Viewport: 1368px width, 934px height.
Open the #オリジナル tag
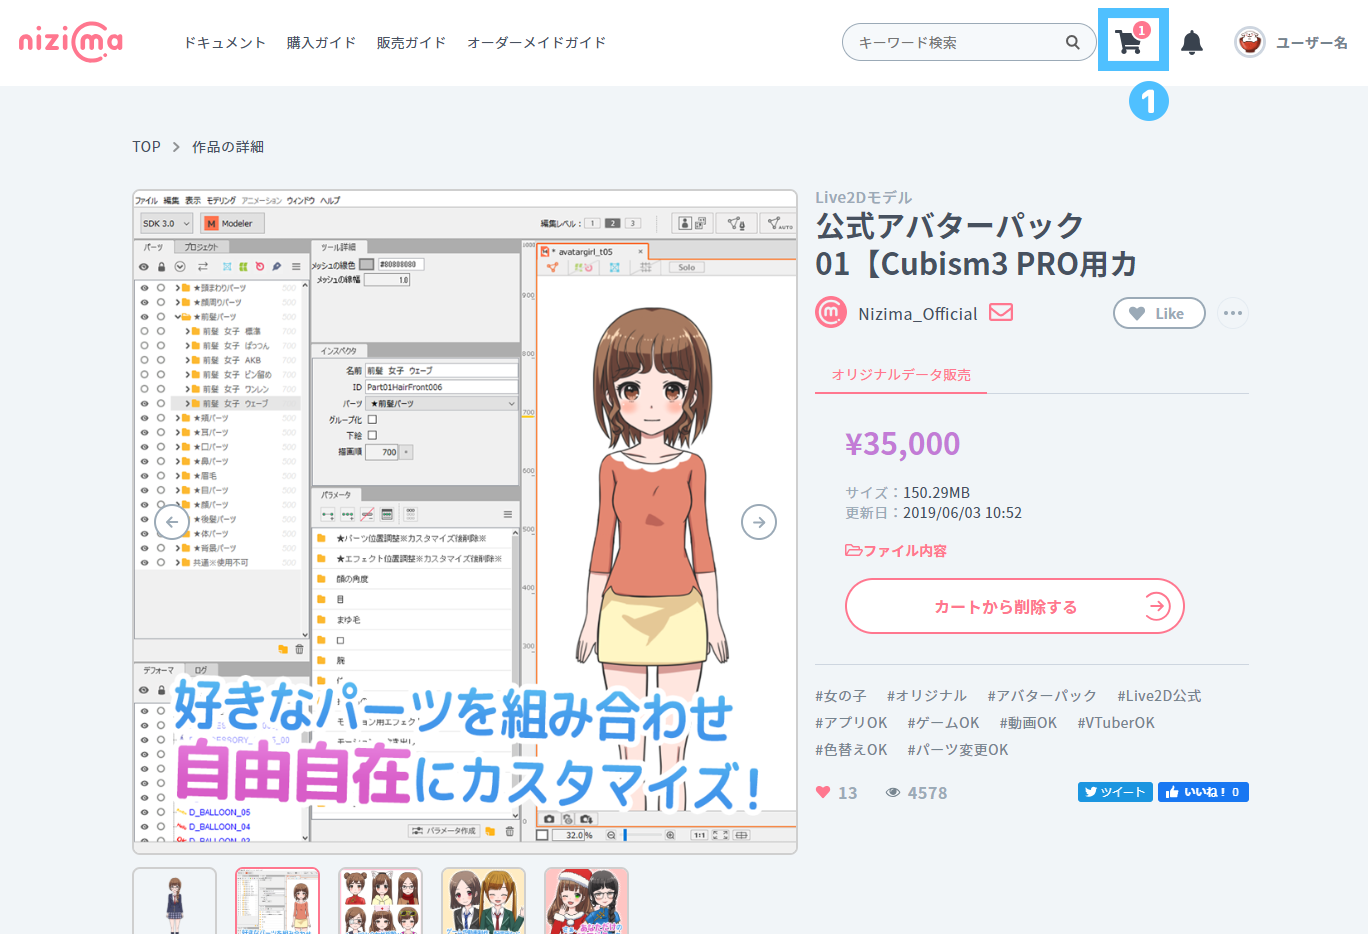[x=927, y=696]
